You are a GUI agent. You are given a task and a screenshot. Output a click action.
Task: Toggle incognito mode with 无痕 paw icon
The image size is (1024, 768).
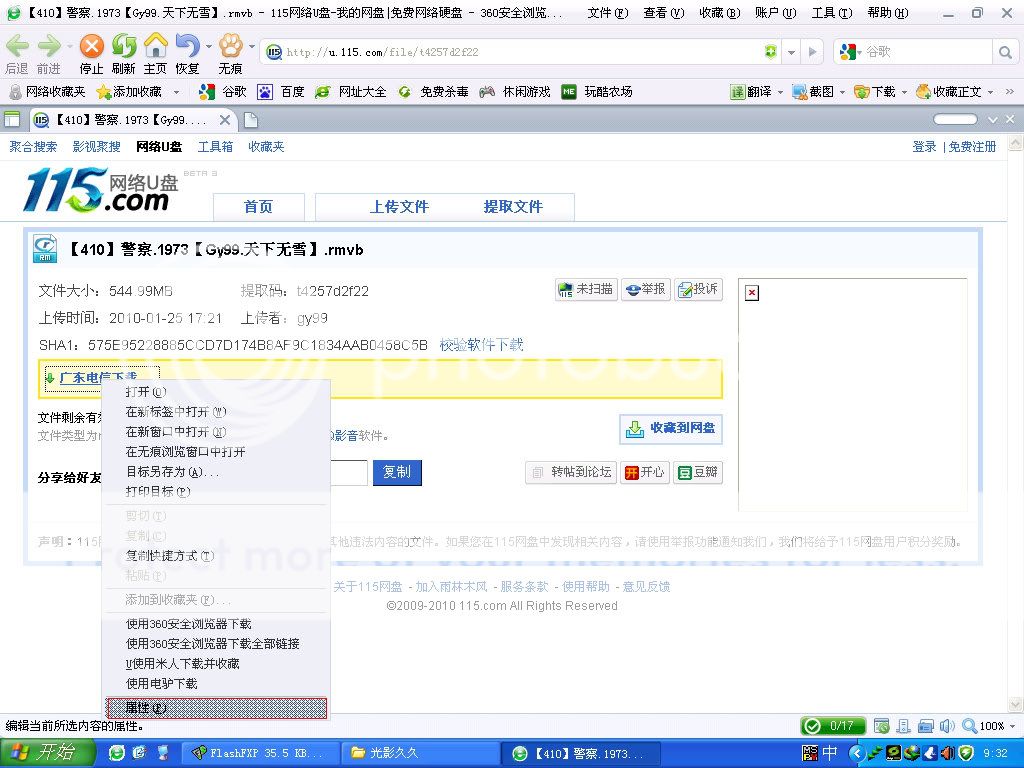click(230, 47)
